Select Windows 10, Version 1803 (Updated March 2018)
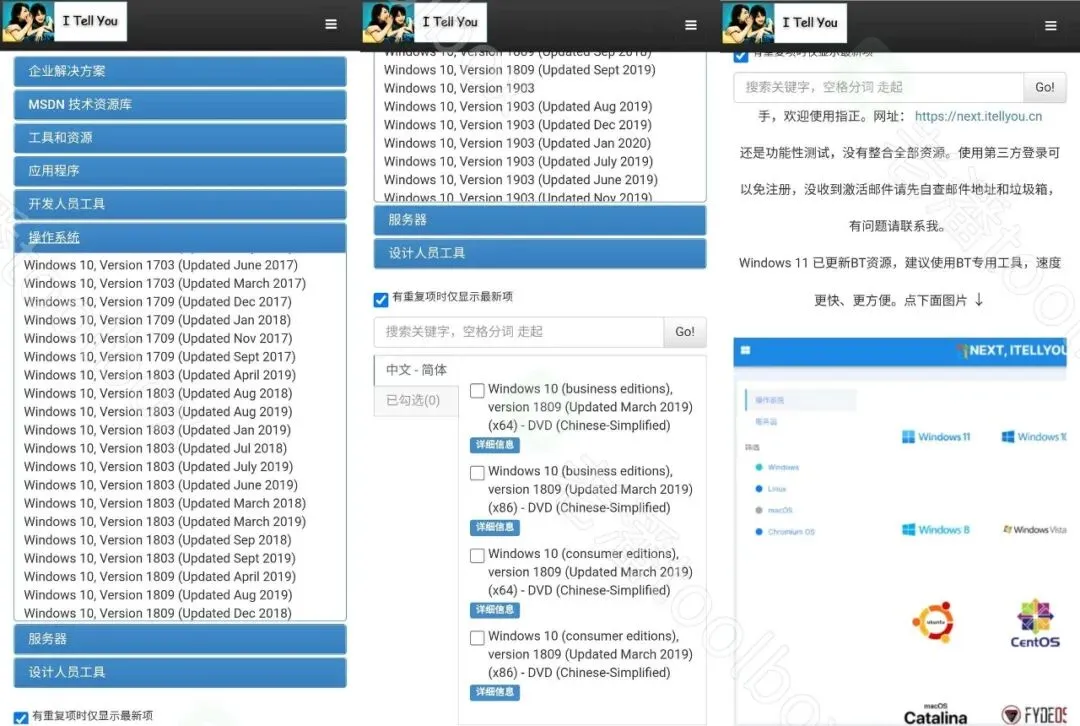The width and height of the screenshot is (1080, 726). coord(165,504)
